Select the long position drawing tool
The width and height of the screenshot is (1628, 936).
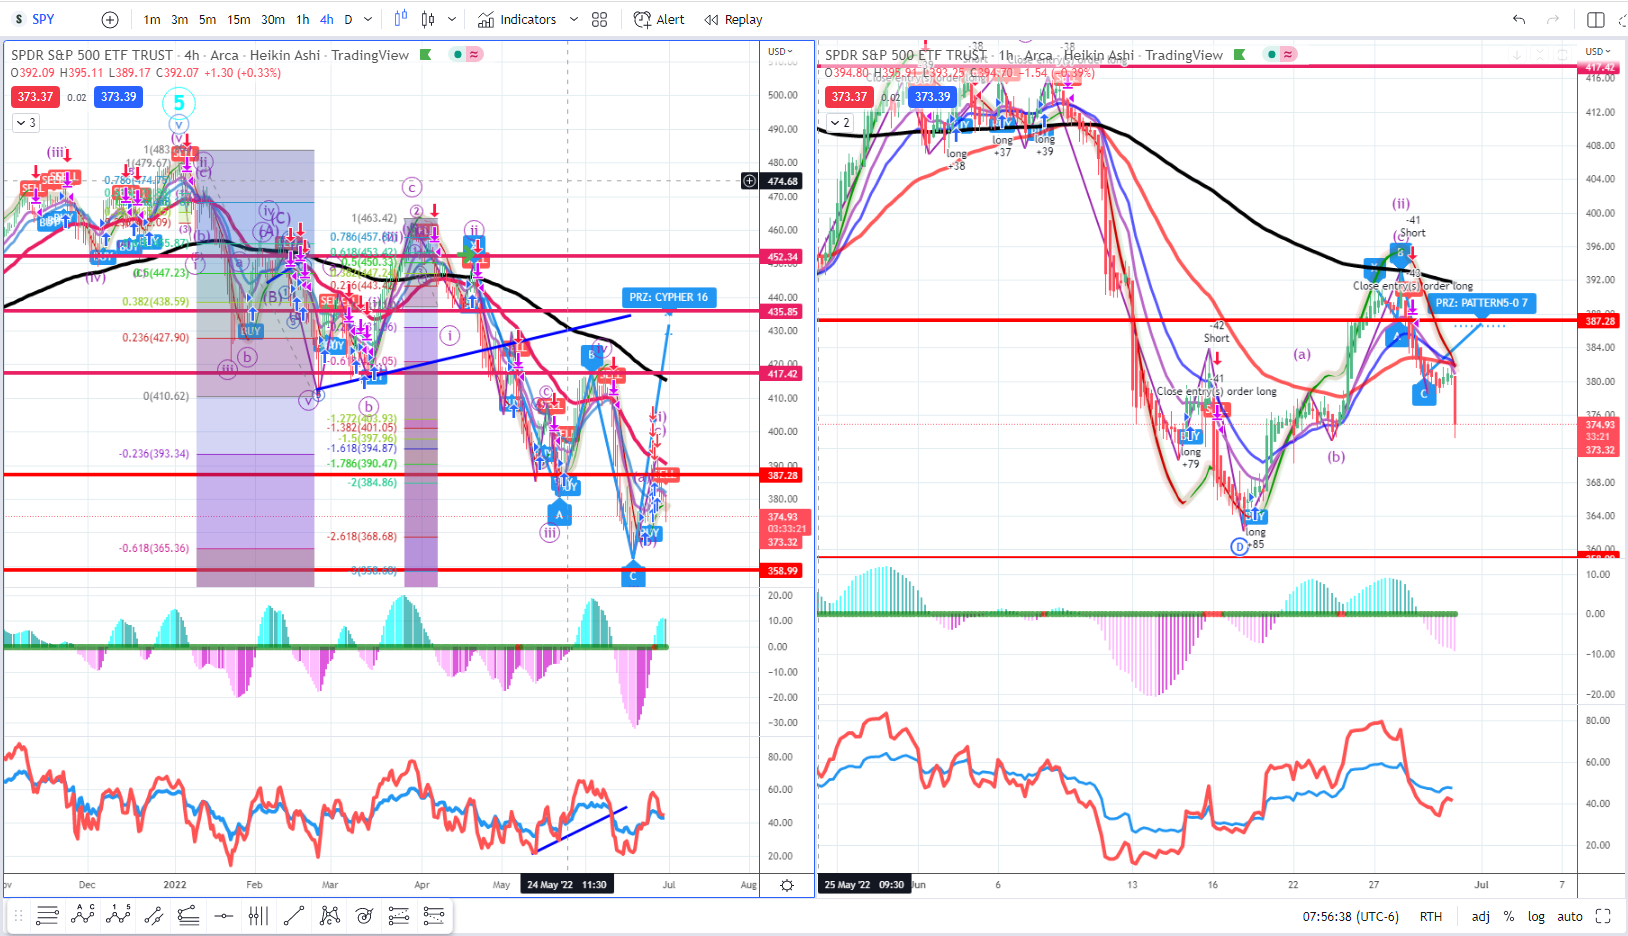[x=399, y=915]
